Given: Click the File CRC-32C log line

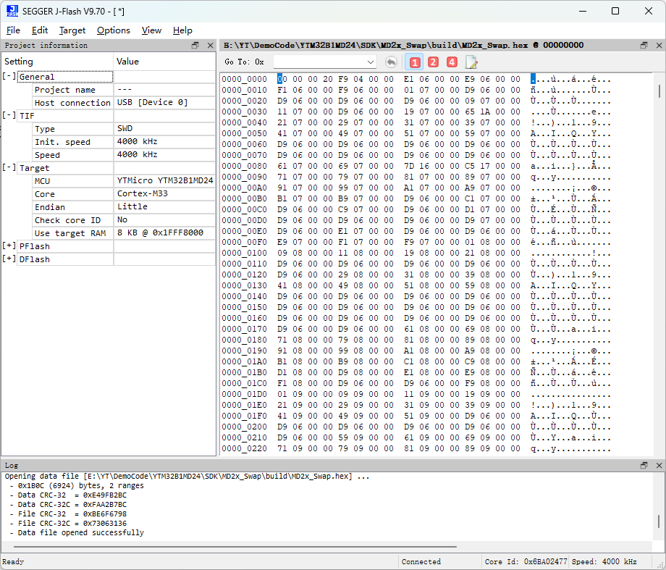Looking at the screenshot, I should [68, 523].
